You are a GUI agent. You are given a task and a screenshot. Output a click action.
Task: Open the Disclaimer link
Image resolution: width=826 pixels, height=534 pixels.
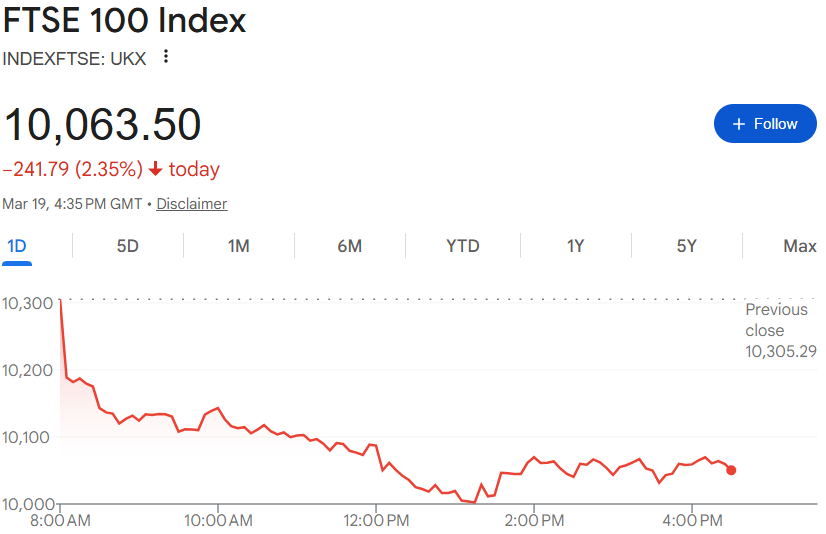pyautogui.click(x=192, y=204)
